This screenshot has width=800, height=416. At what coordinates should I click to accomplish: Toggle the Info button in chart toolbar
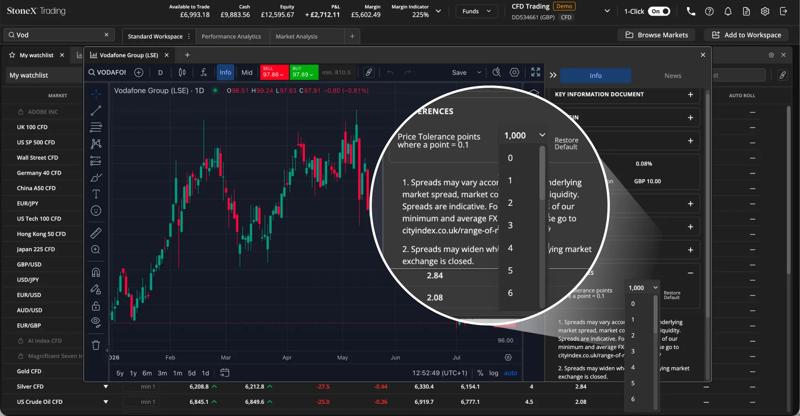[x=225, y=72]
